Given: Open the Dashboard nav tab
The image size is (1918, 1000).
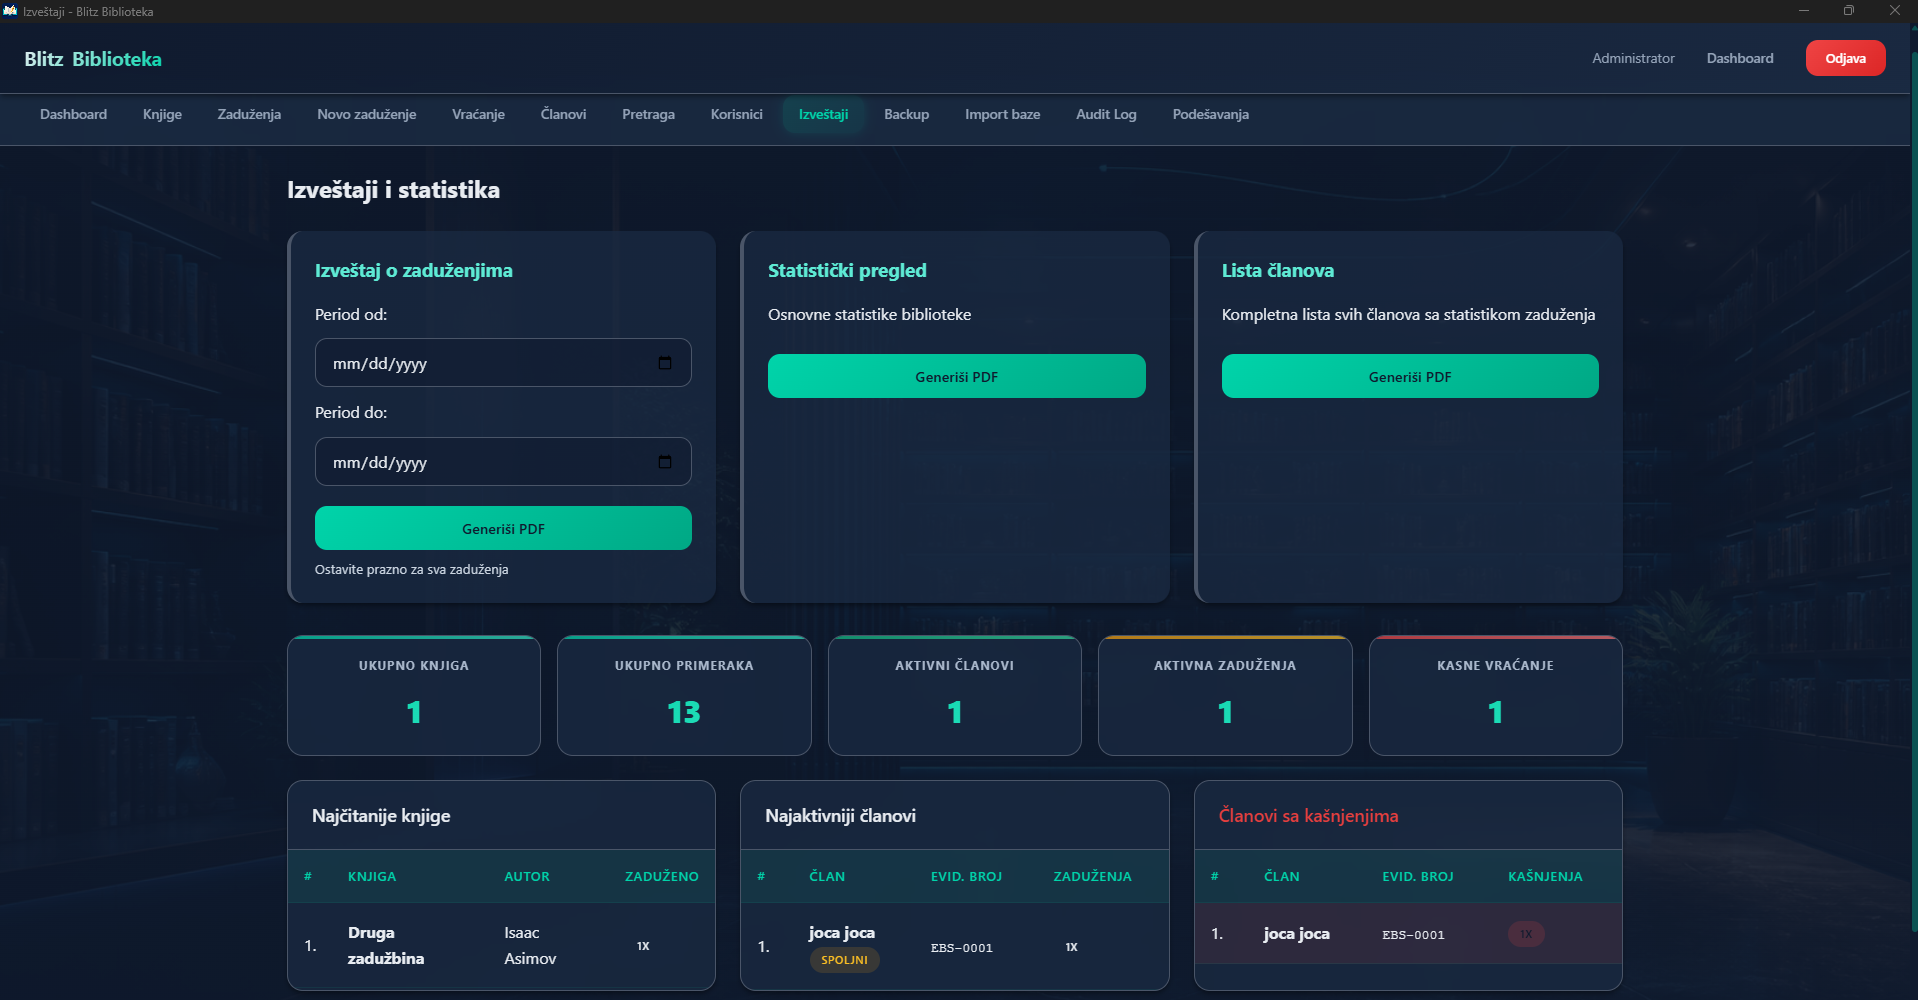Looking at the screenshot, I should [73, 114].
